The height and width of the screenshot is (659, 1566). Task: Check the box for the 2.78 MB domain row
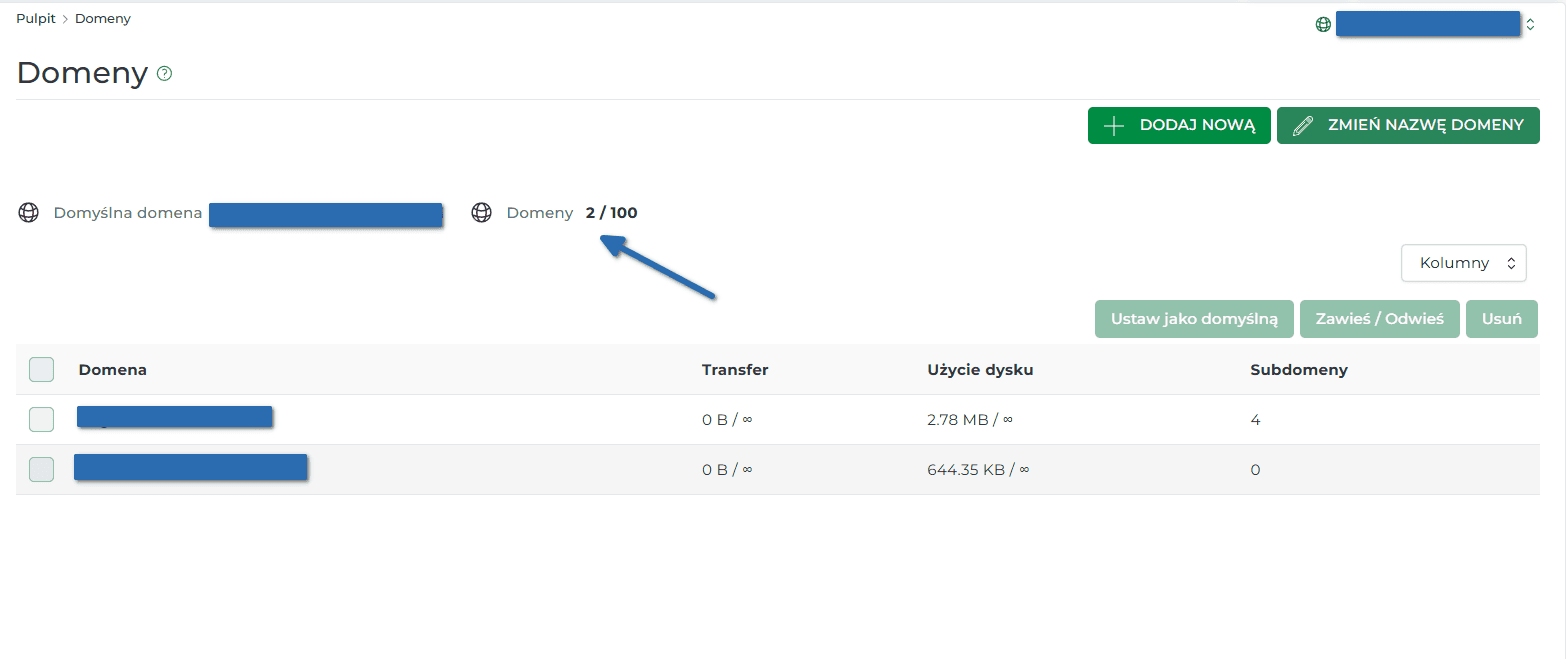coord(41,420)
